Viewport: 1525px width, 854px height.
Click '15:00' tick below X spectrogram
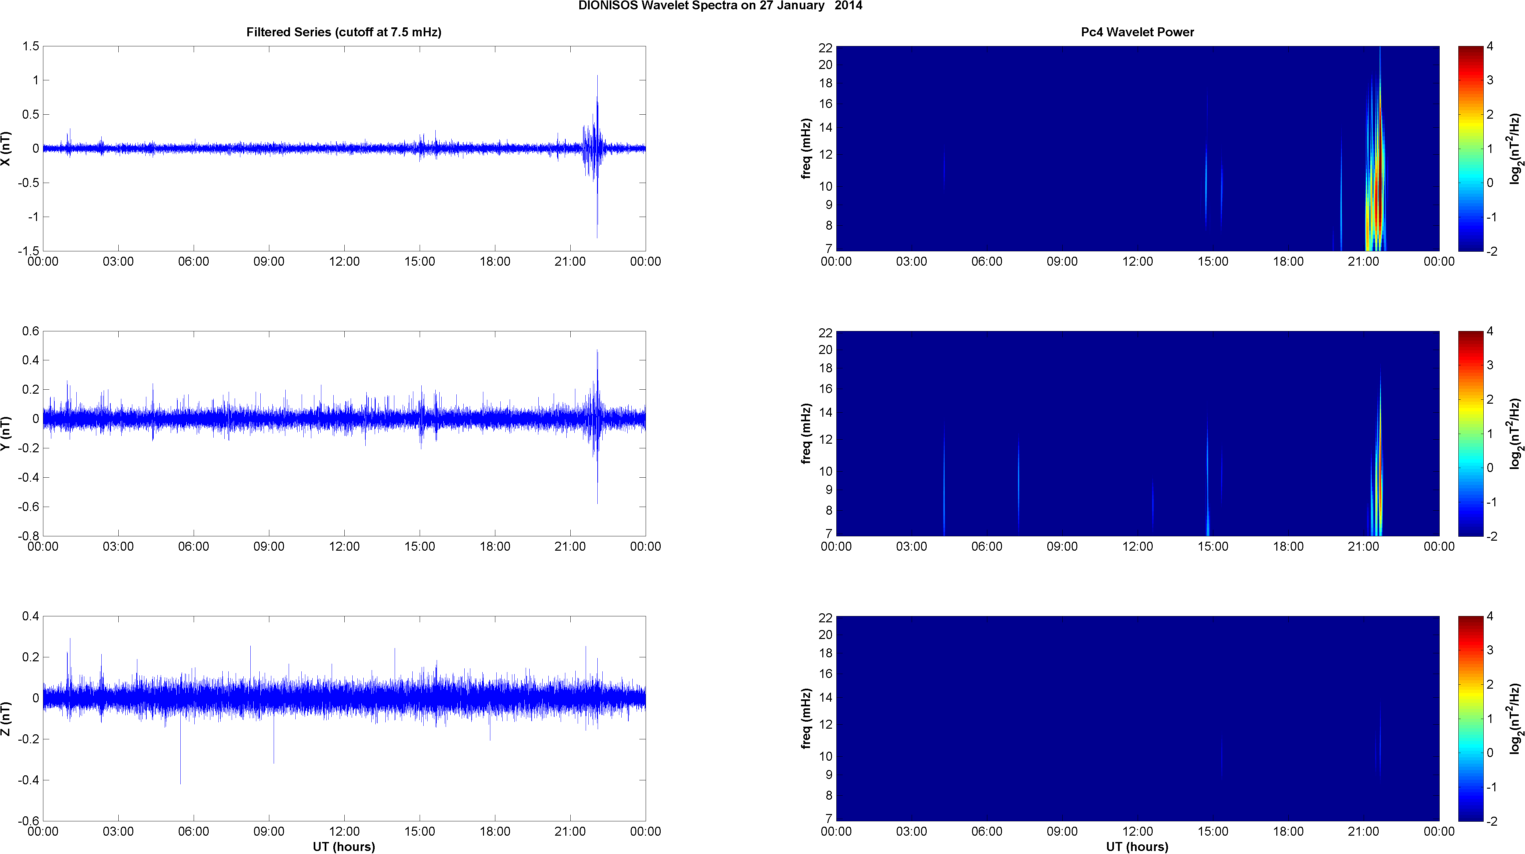point(1213,262)
